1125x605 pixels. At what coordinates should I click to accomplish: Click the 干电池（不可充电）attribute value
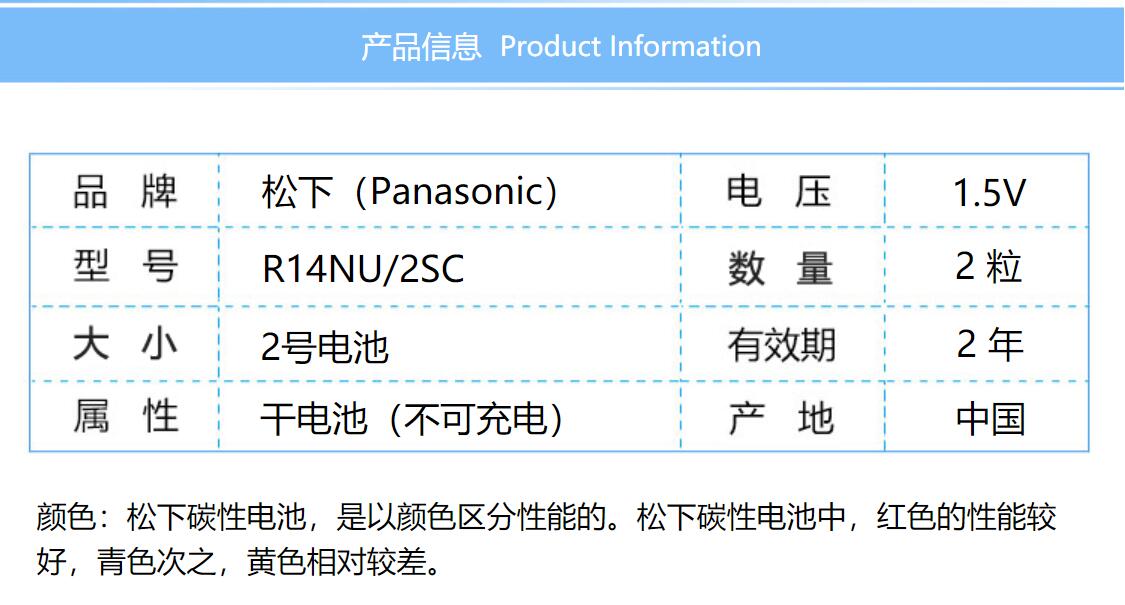point(412,419)
